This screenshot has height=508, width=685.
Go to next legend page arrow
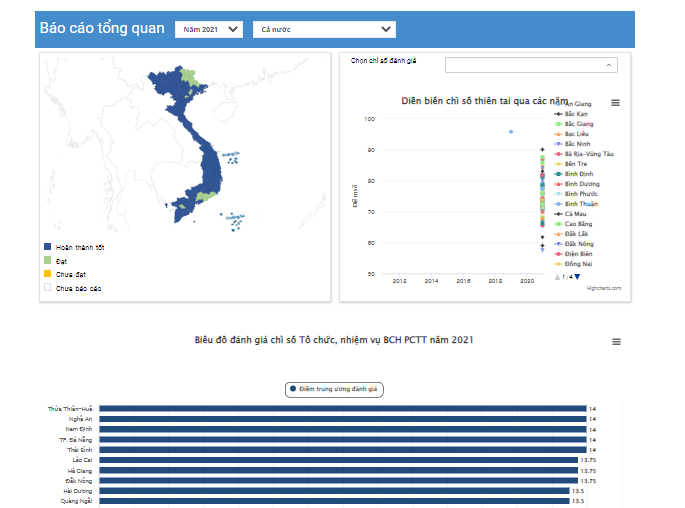577,276
